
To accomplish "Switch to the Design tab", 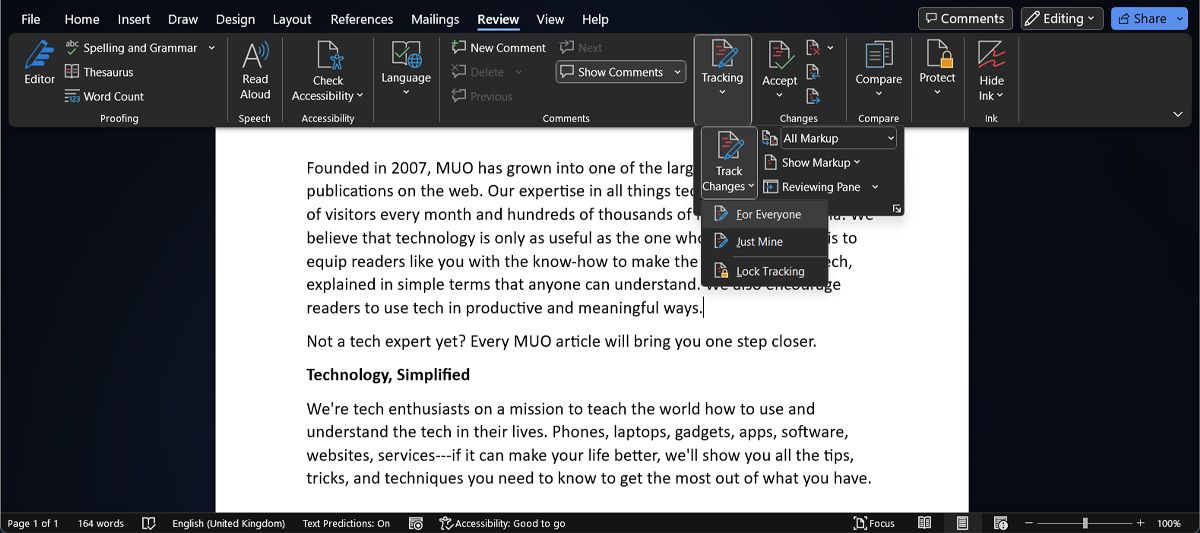I will (x=235, y=19).
